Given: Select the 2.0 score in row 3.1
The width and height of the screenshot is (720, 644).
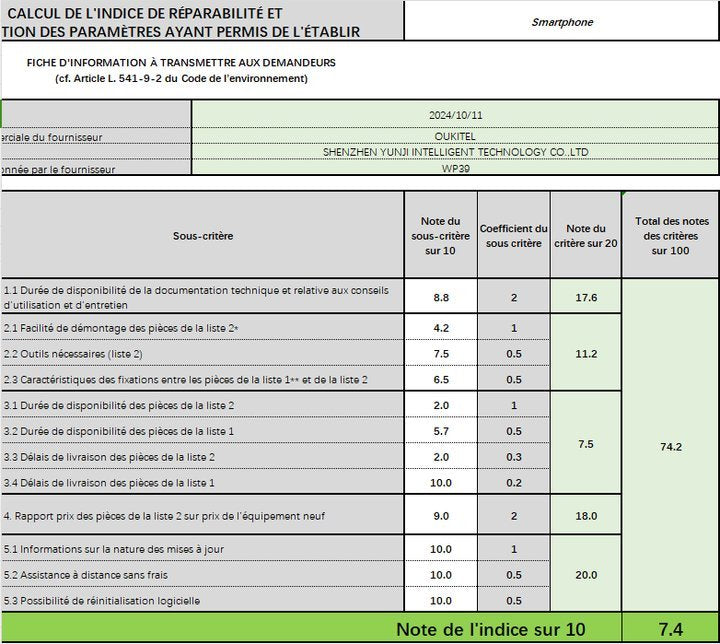Looking at the screenshot, I should point(440,405).
